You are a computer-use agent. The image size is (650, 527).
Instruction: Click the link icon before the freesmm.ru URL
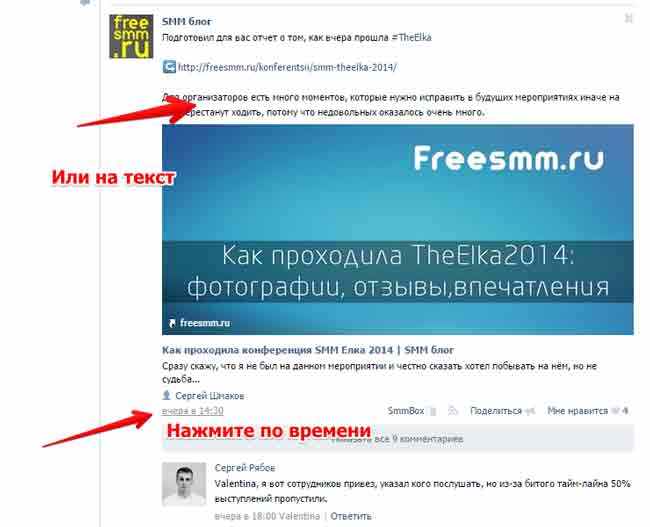(x=169, y=67)
